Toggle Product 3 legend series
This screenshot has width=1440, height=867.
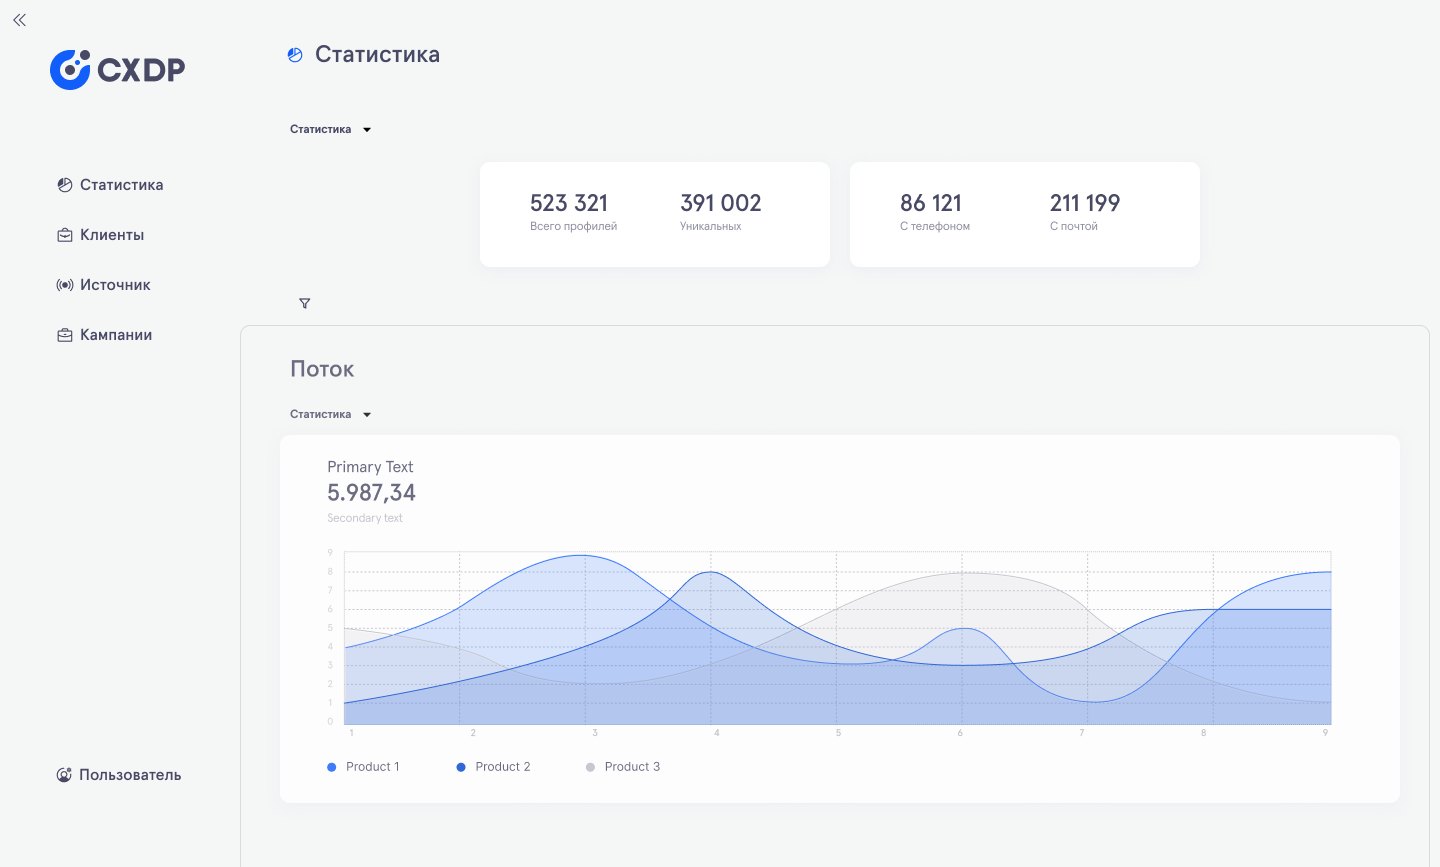click(622, 767)
